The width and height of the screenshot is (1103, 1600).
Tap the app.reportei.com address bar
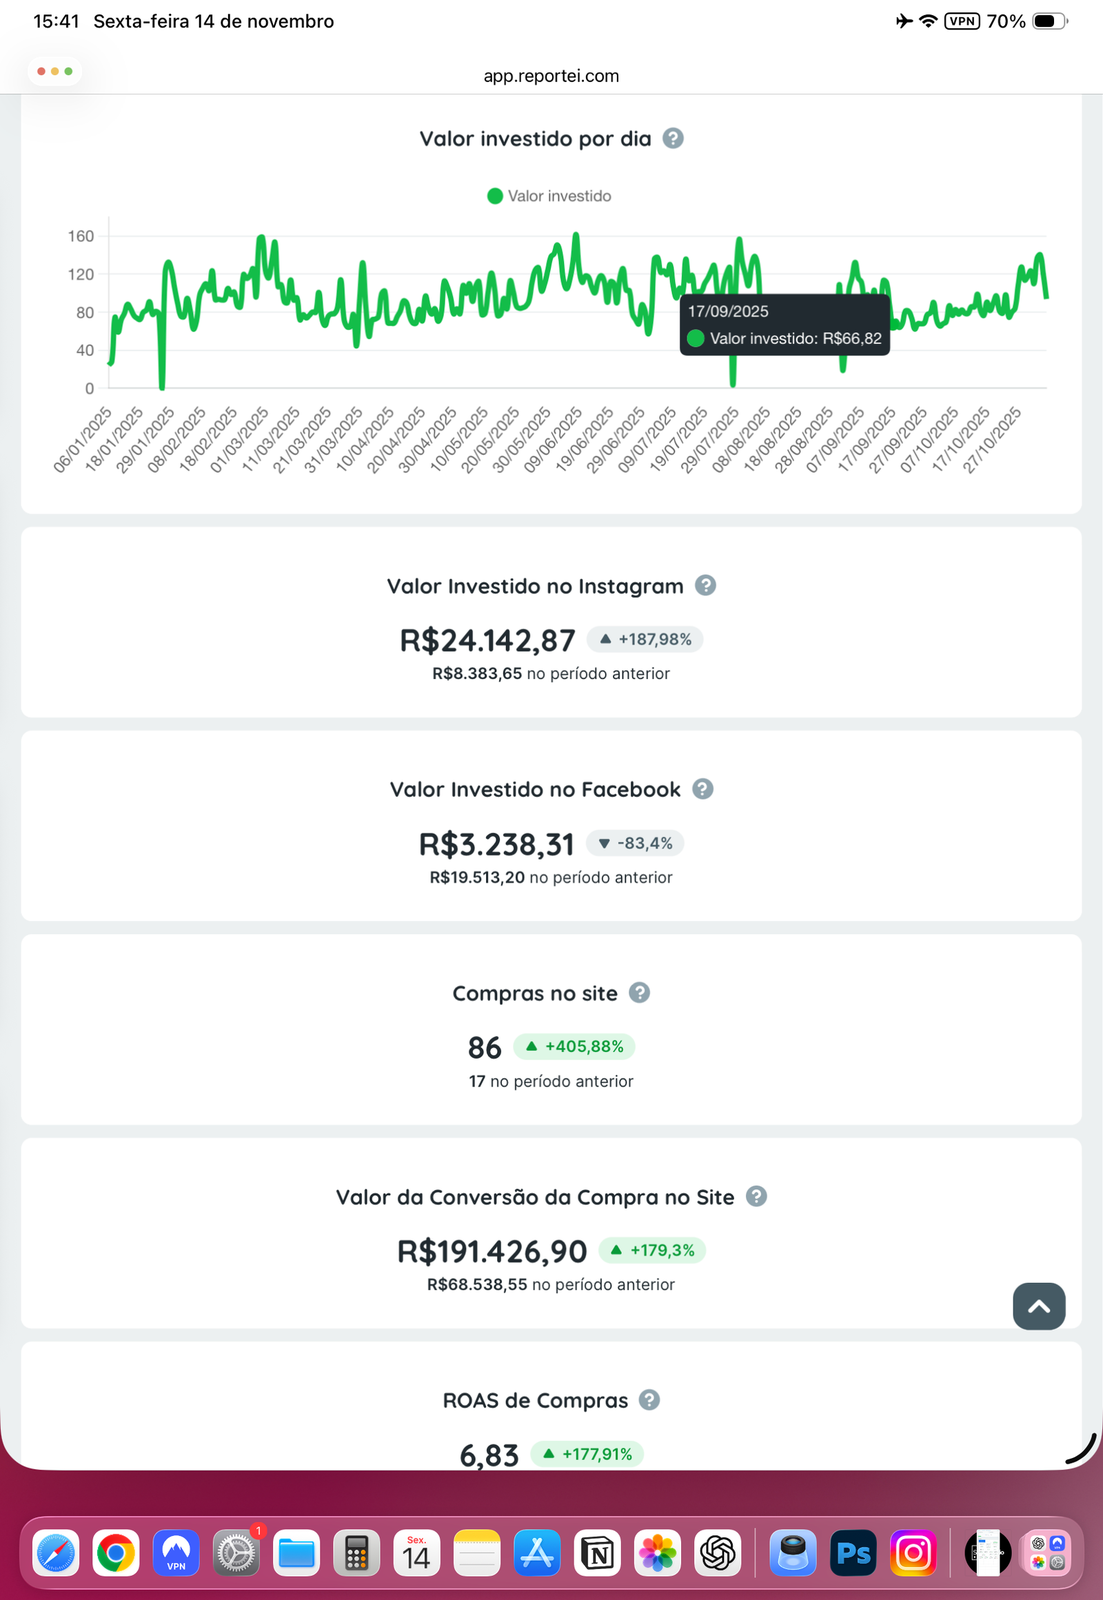[551, 76]
